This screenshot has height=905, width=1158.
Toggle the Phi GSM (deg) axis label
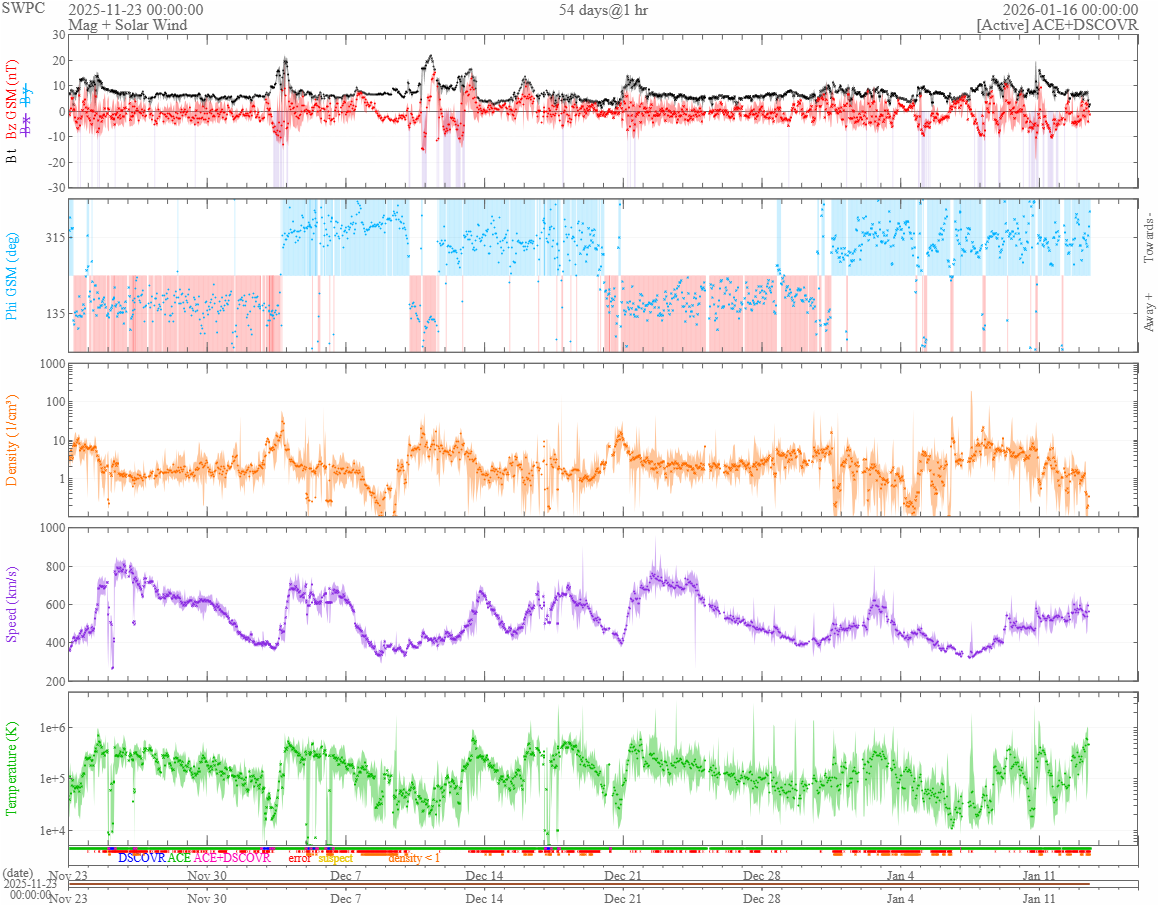click(11, 276)
